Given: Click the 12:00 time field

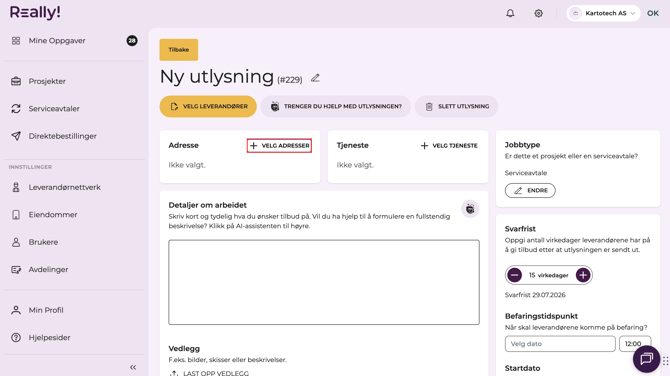Looking at the screenshot, I should tap(635, 344).
